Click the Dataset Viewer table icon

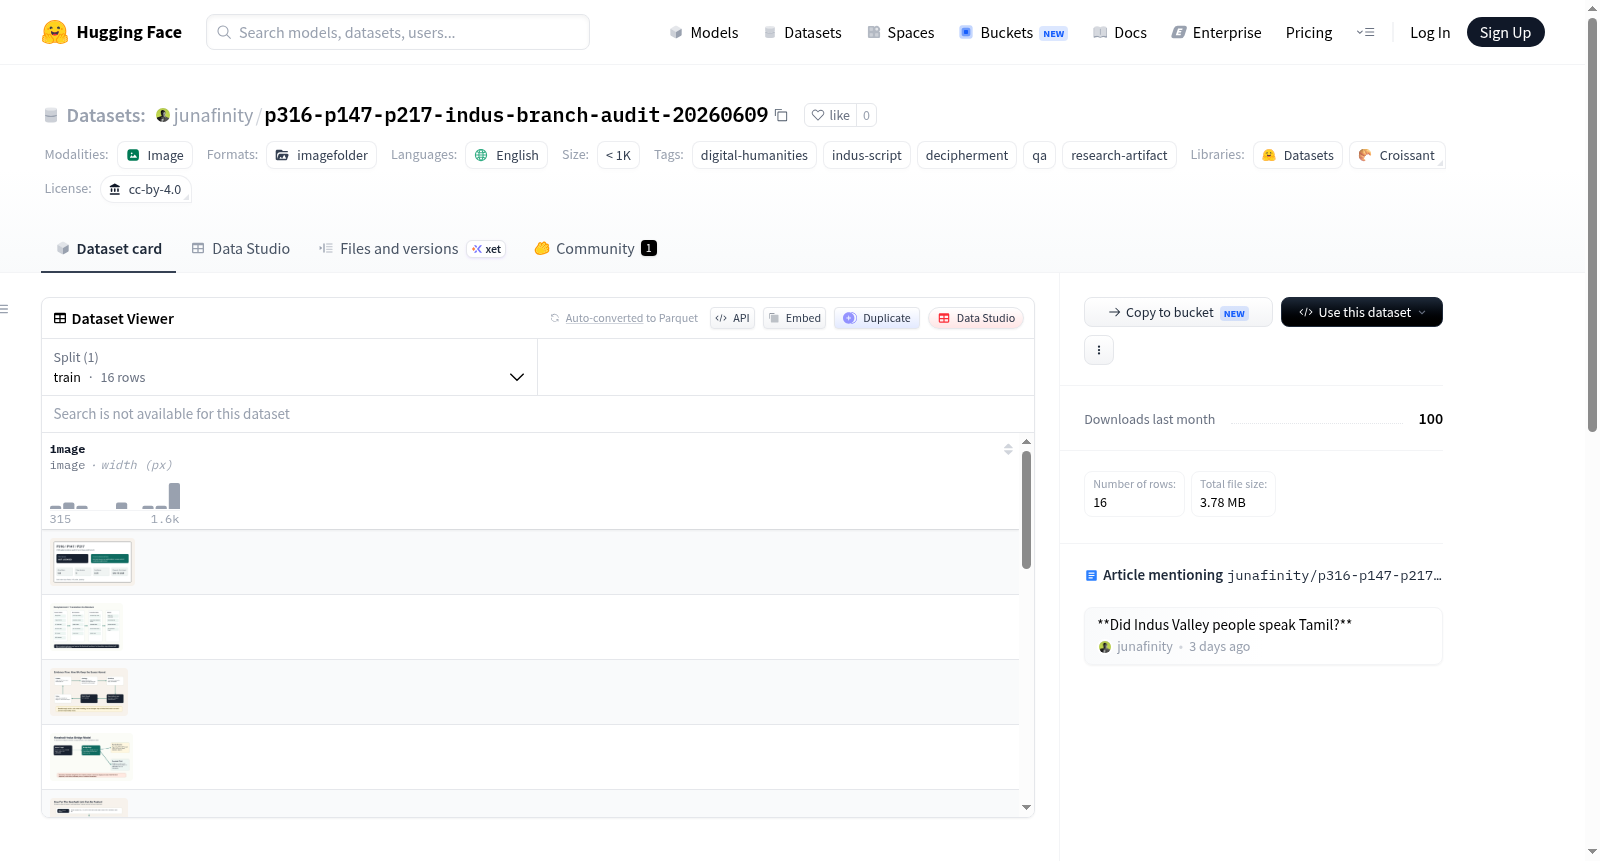[x=60, y=318]
